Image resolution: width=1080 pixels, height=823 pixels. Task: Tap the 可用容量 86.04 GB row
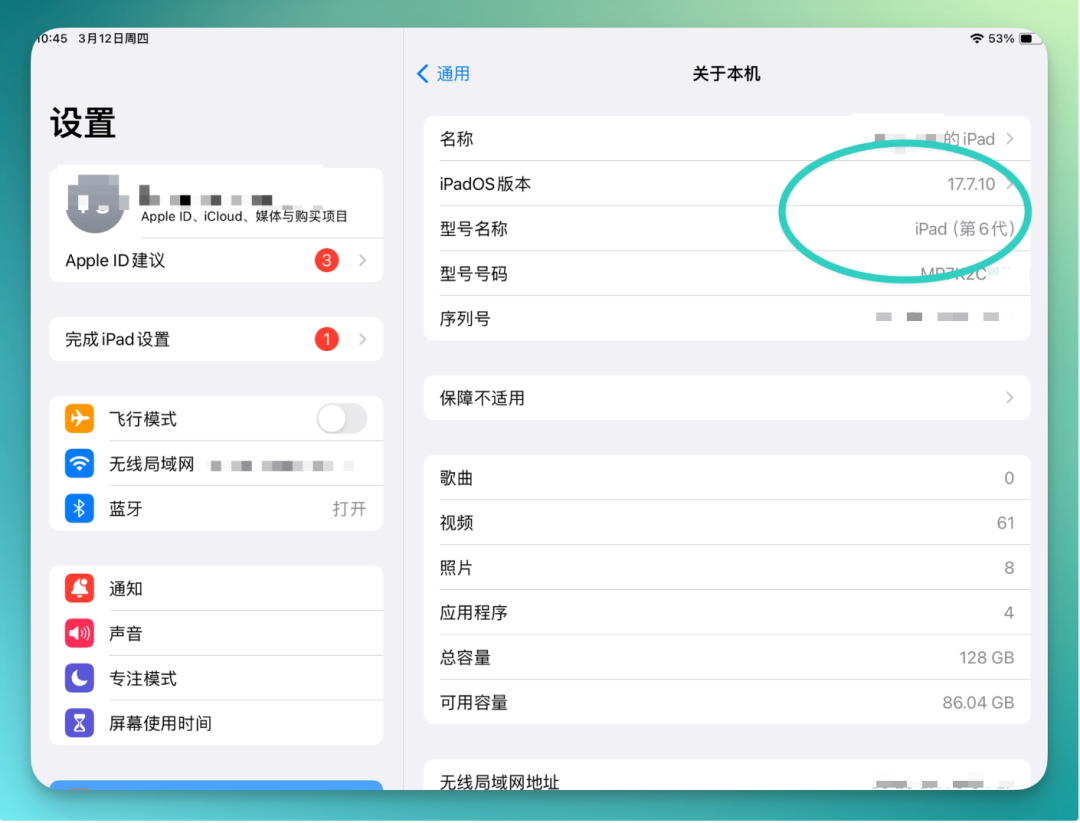727,702
